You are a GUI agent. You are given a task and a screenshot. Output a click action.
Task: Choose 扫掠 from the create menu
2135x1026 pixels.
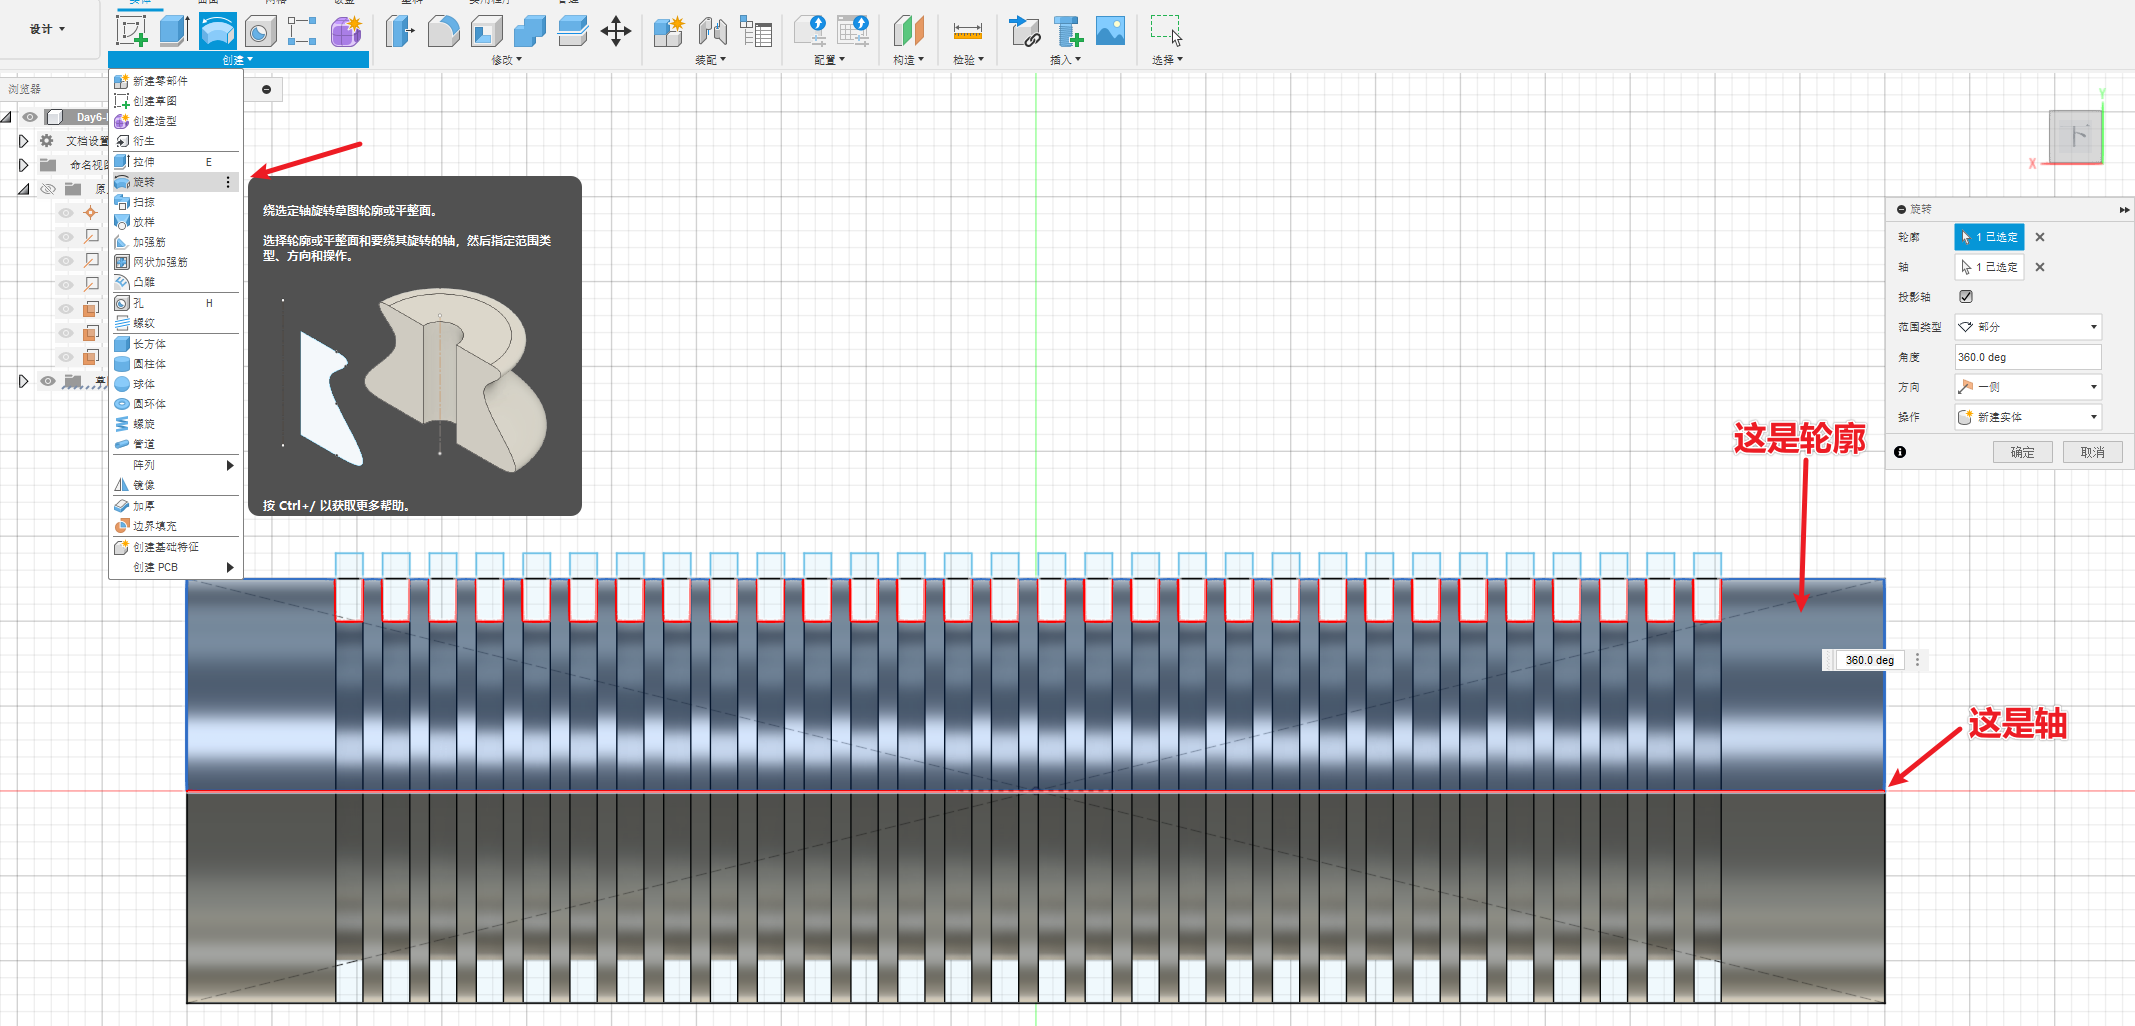pos(144,202)
